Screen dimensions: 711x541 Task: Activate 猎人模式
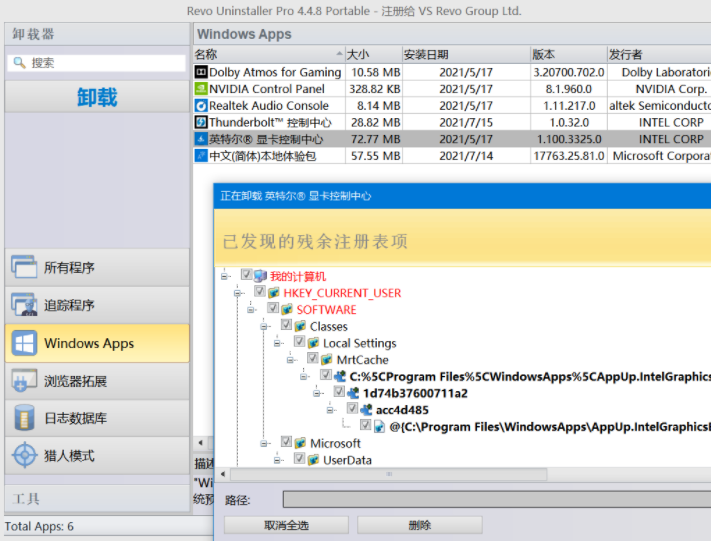[x=97, y=455]
